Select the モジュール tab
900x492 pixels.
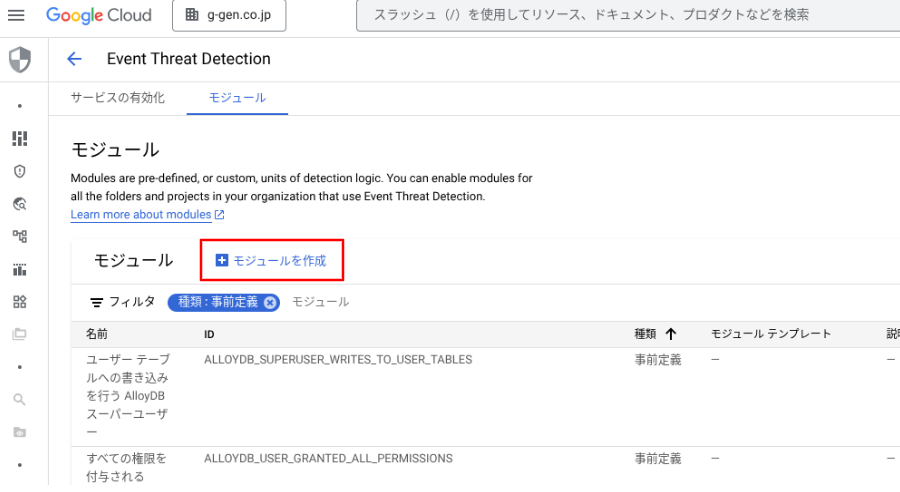[x=237, y=98]
